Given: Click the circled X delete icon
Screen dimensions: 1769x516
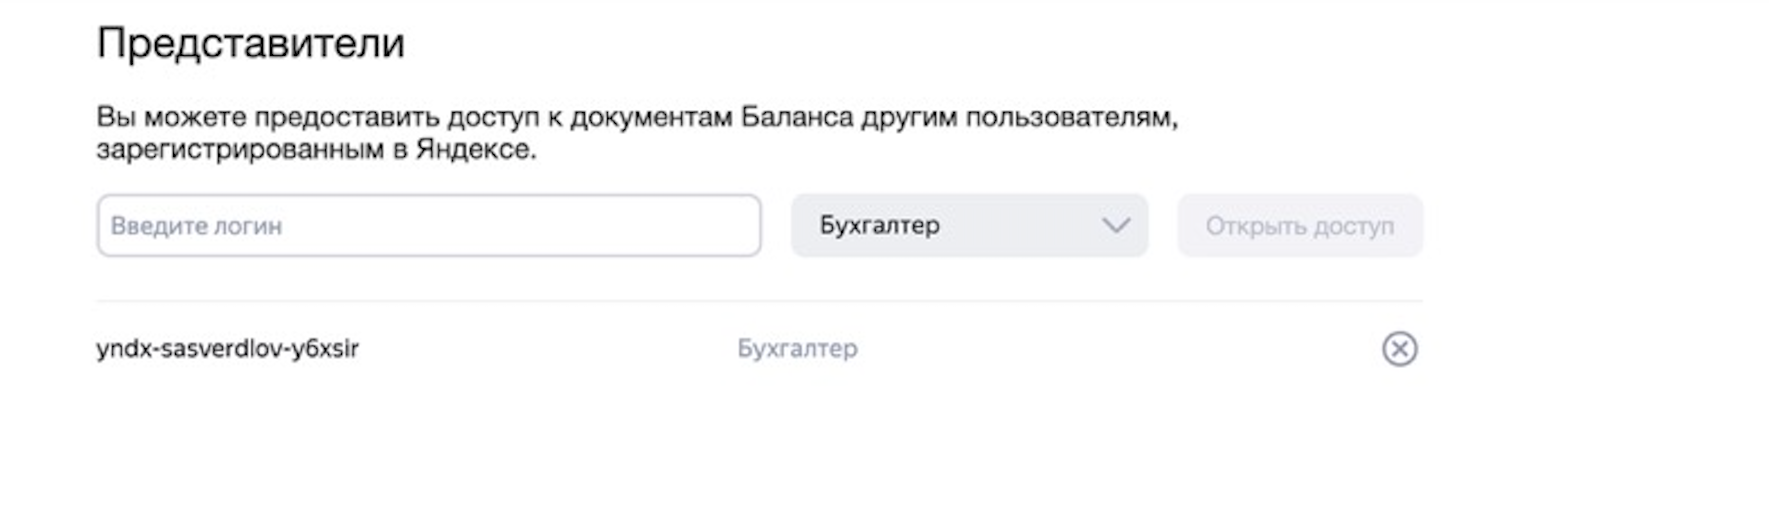Looking at the screenshot, I should click(1399, 349).
